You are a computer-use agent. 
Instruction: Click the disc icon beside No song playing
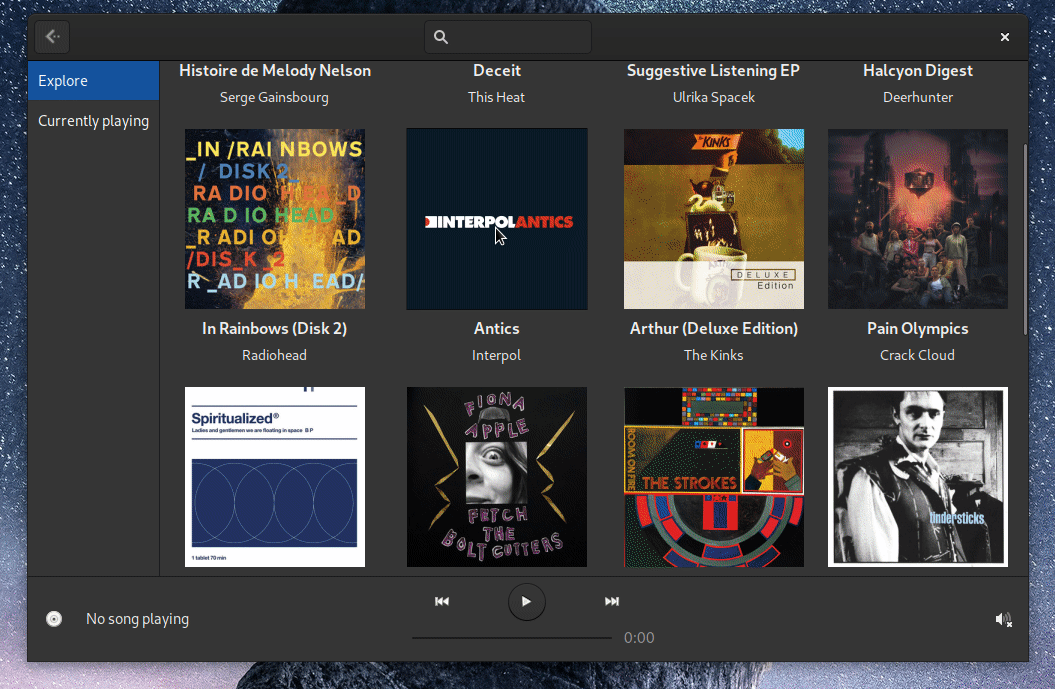(54, 619)
